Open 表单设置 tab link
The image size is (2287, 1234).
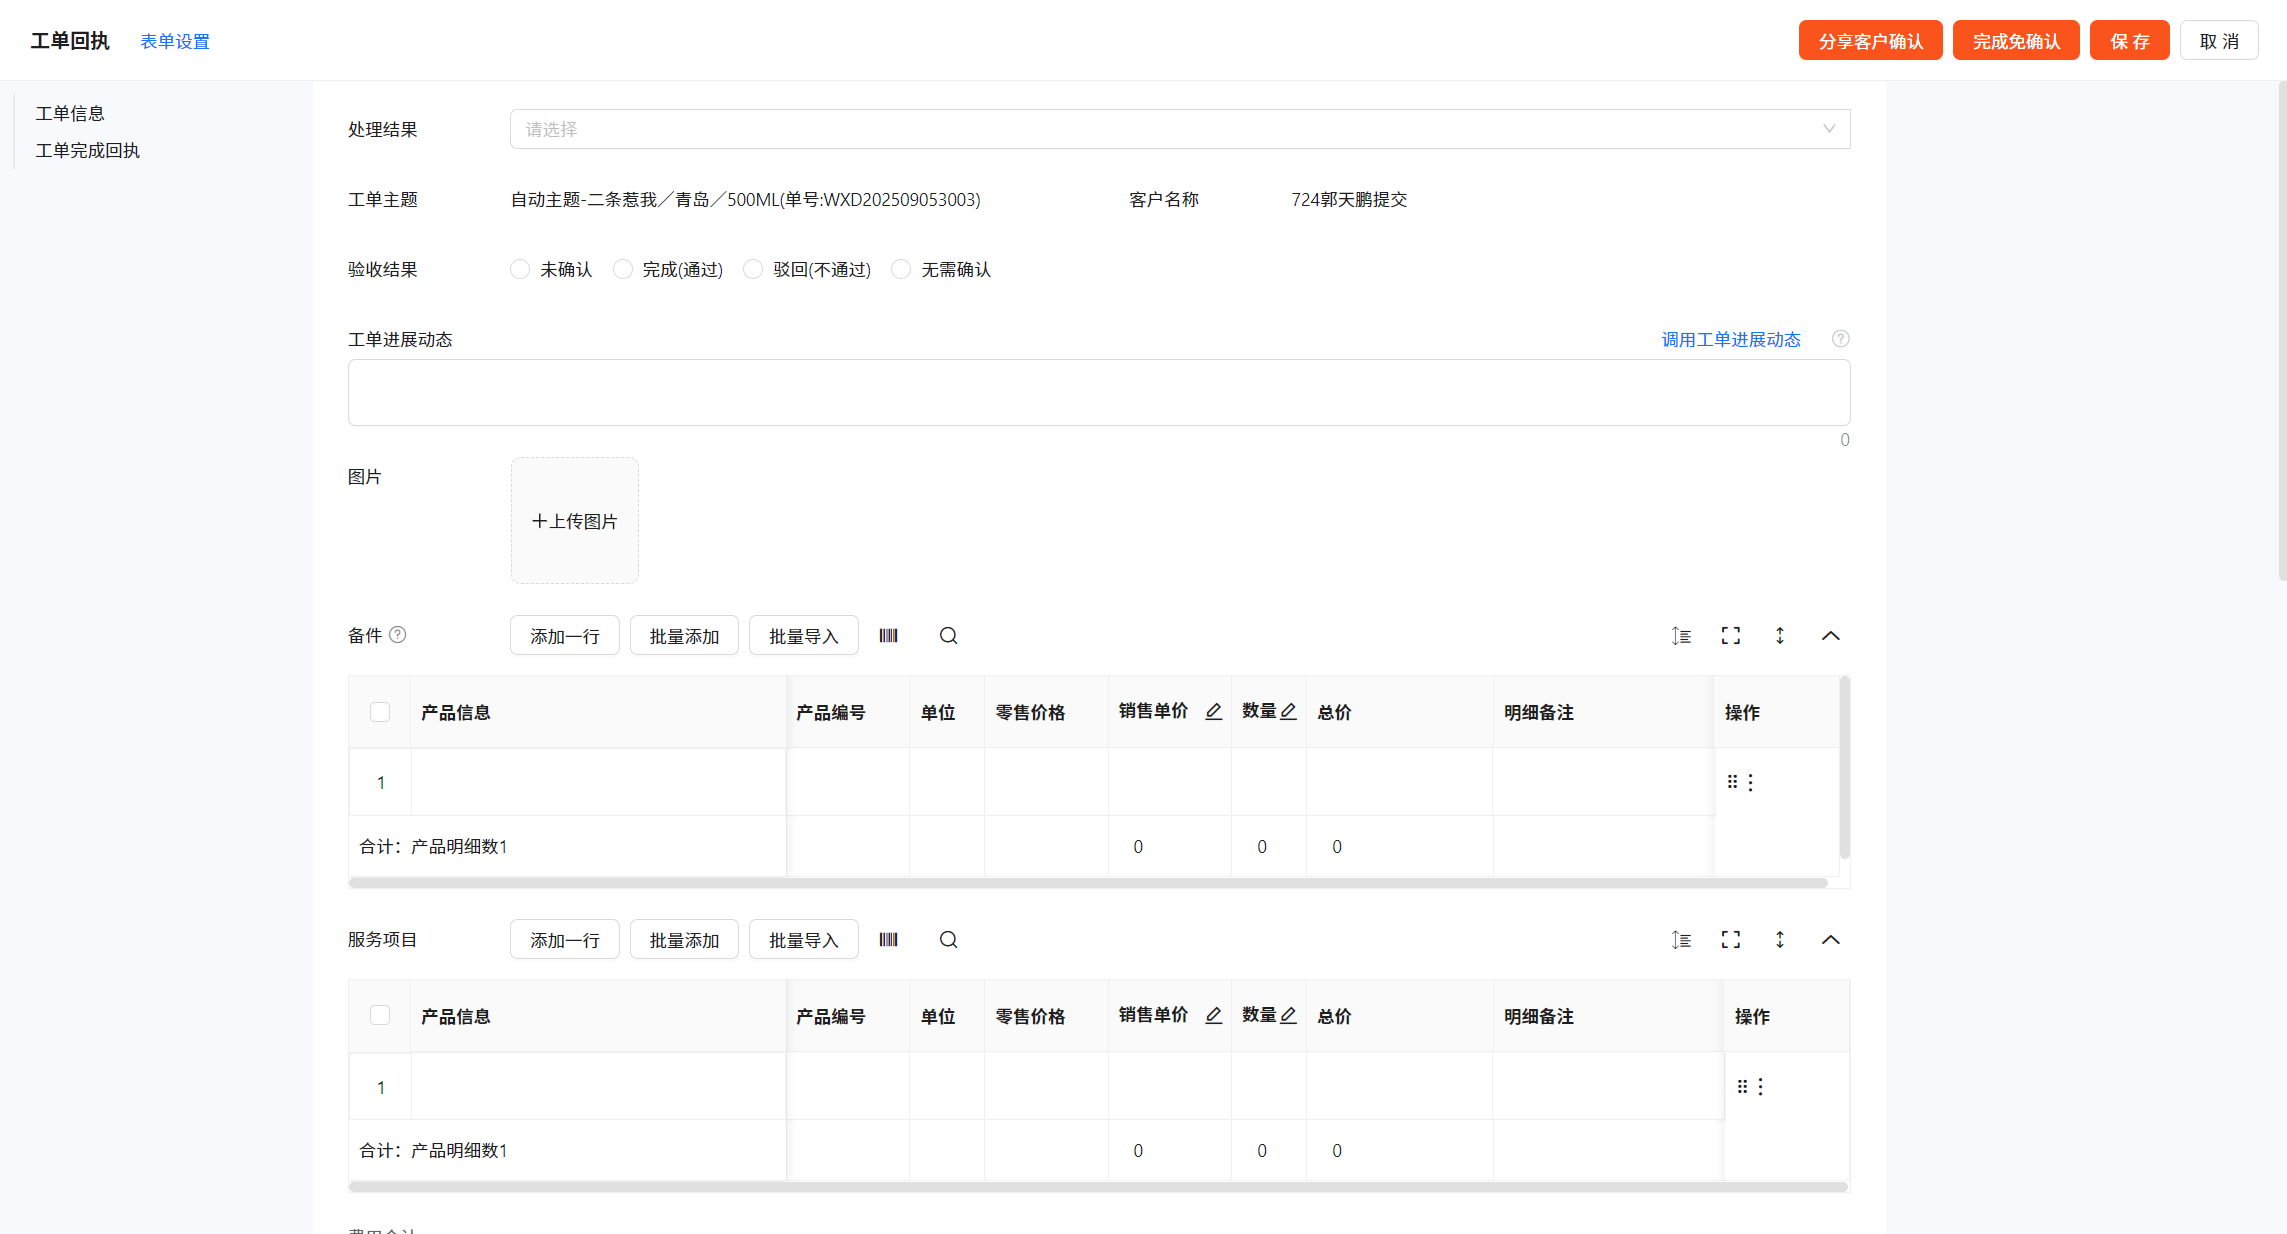click(175, 42)
